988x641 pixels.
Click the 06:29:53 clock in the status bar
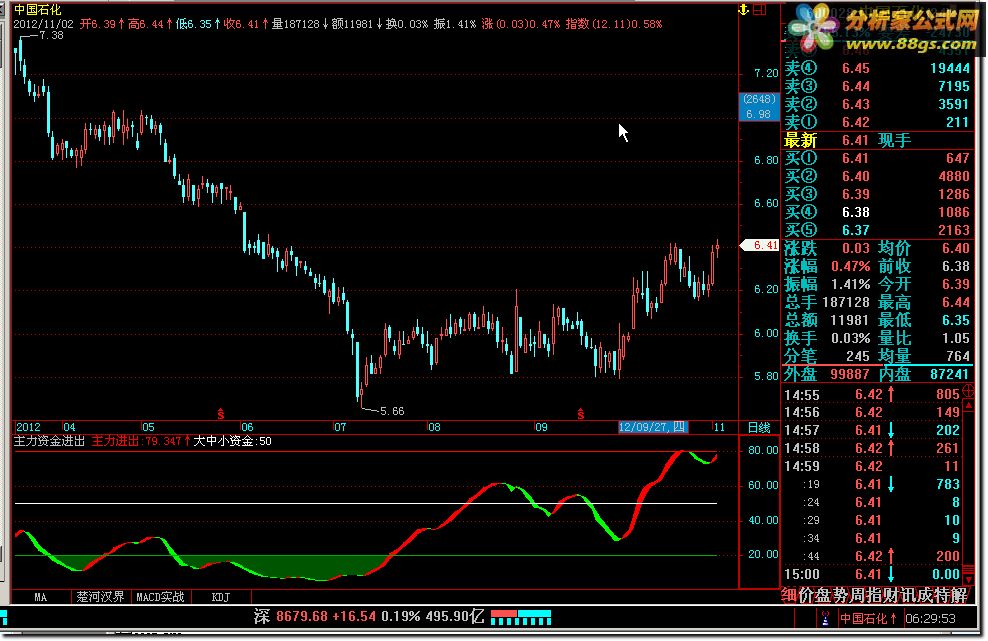point(931,619)
